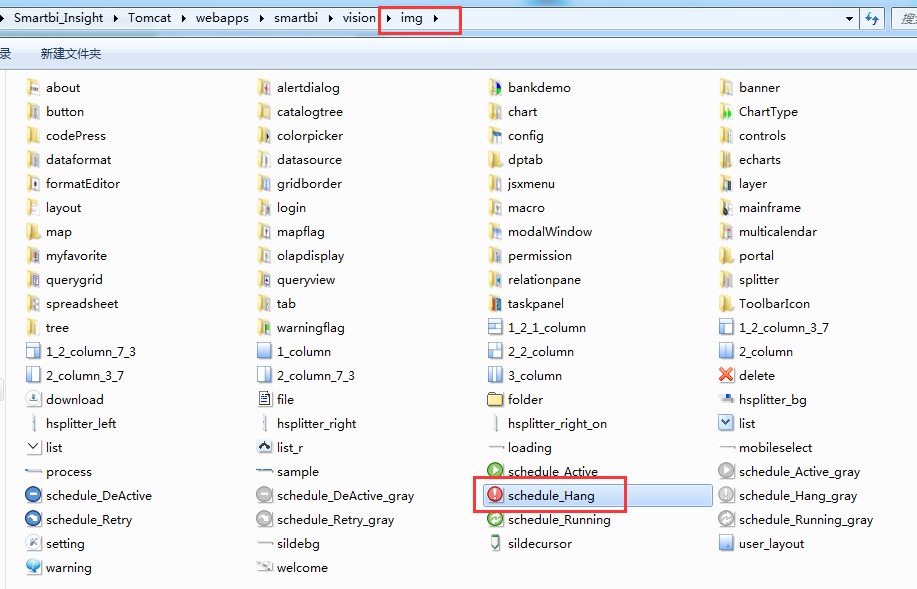Expand the arrow after img in path

pos(436,18)
